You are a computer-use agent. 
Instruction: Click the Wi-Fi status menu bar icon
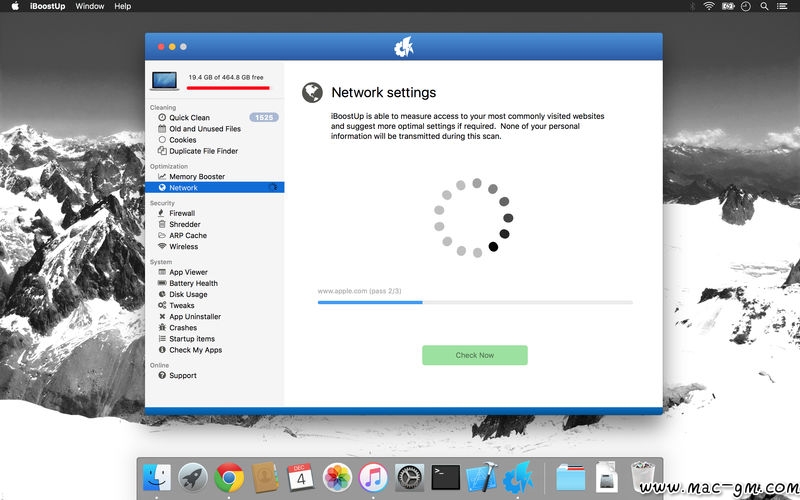click(x=709, y=6)
